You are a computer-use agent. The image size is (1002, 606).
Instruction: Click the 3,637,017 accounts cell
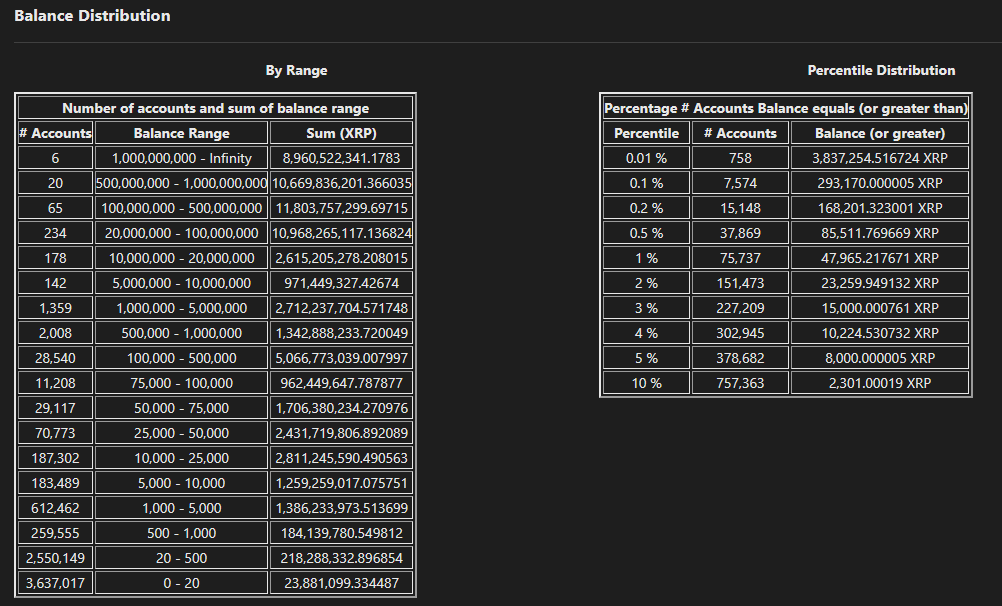click(x=56, y=583)
